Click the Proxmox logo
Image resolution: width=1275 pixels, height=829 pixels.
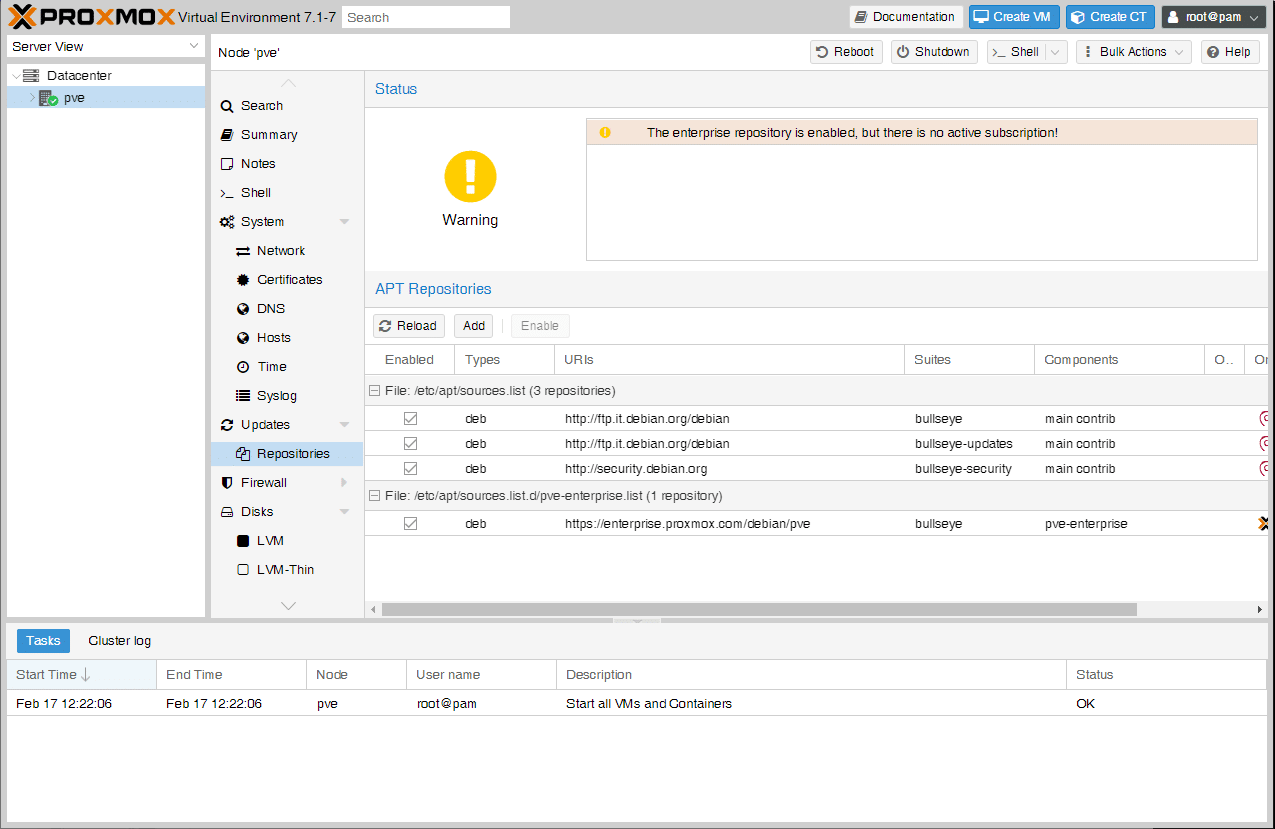pyautogui.click(x=91, y=17)
